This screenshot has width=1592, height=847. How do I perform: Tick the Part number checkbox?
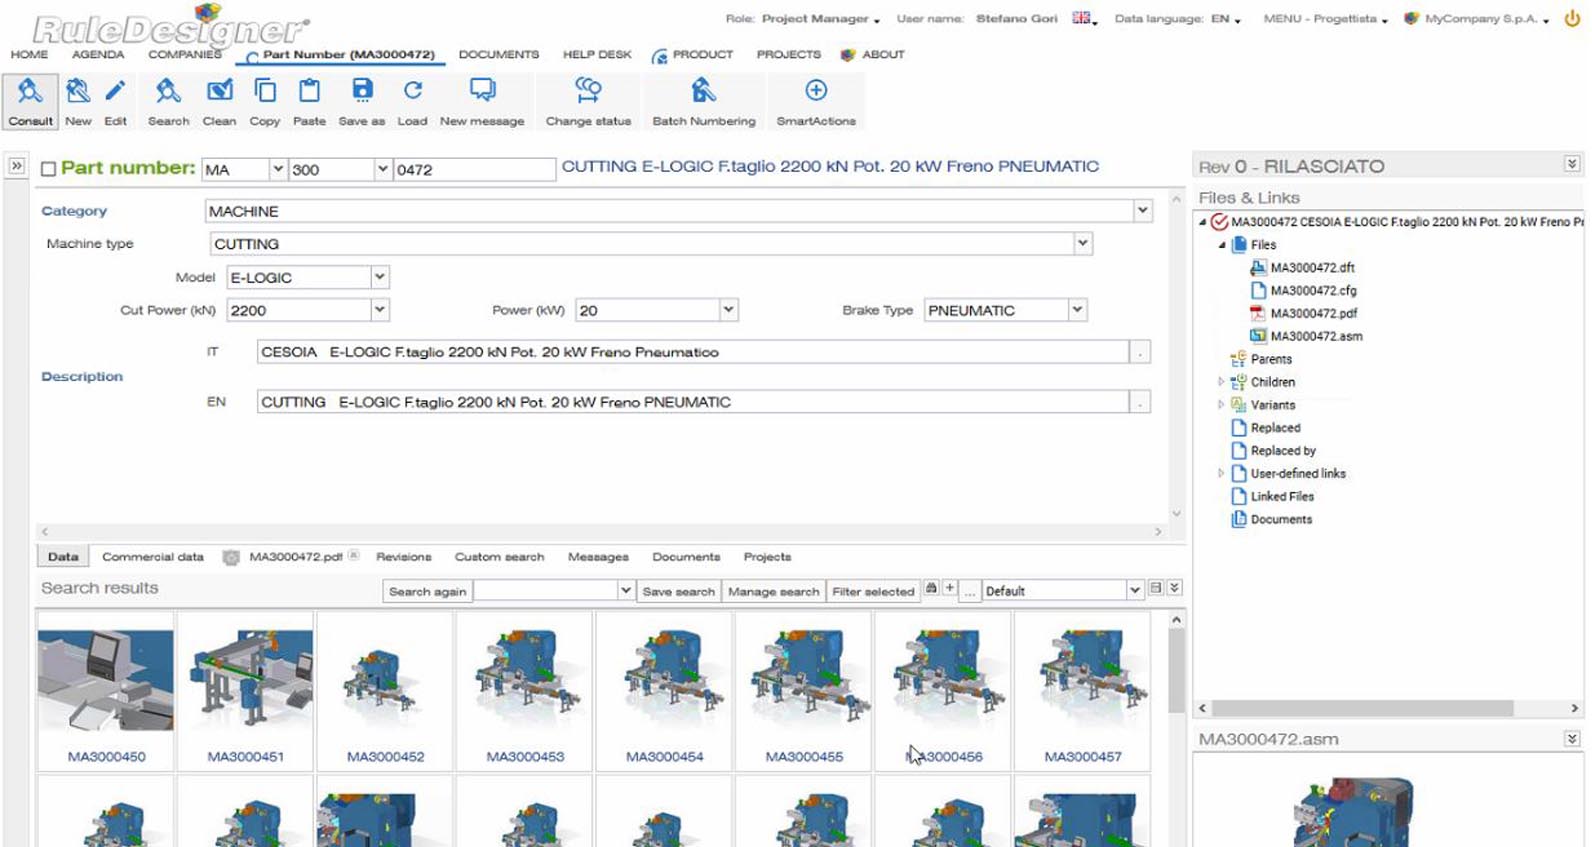48,169
